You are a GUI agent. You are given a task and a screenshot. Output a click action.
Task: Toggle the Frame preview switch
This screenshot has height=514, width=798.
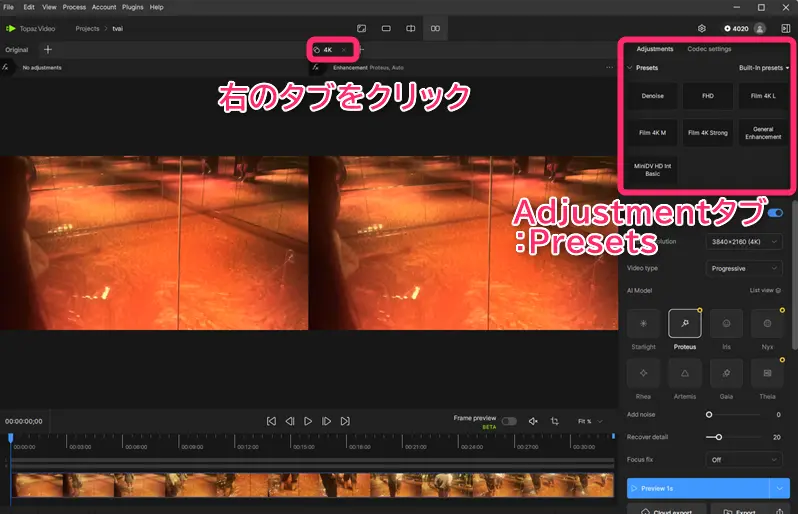509,421
